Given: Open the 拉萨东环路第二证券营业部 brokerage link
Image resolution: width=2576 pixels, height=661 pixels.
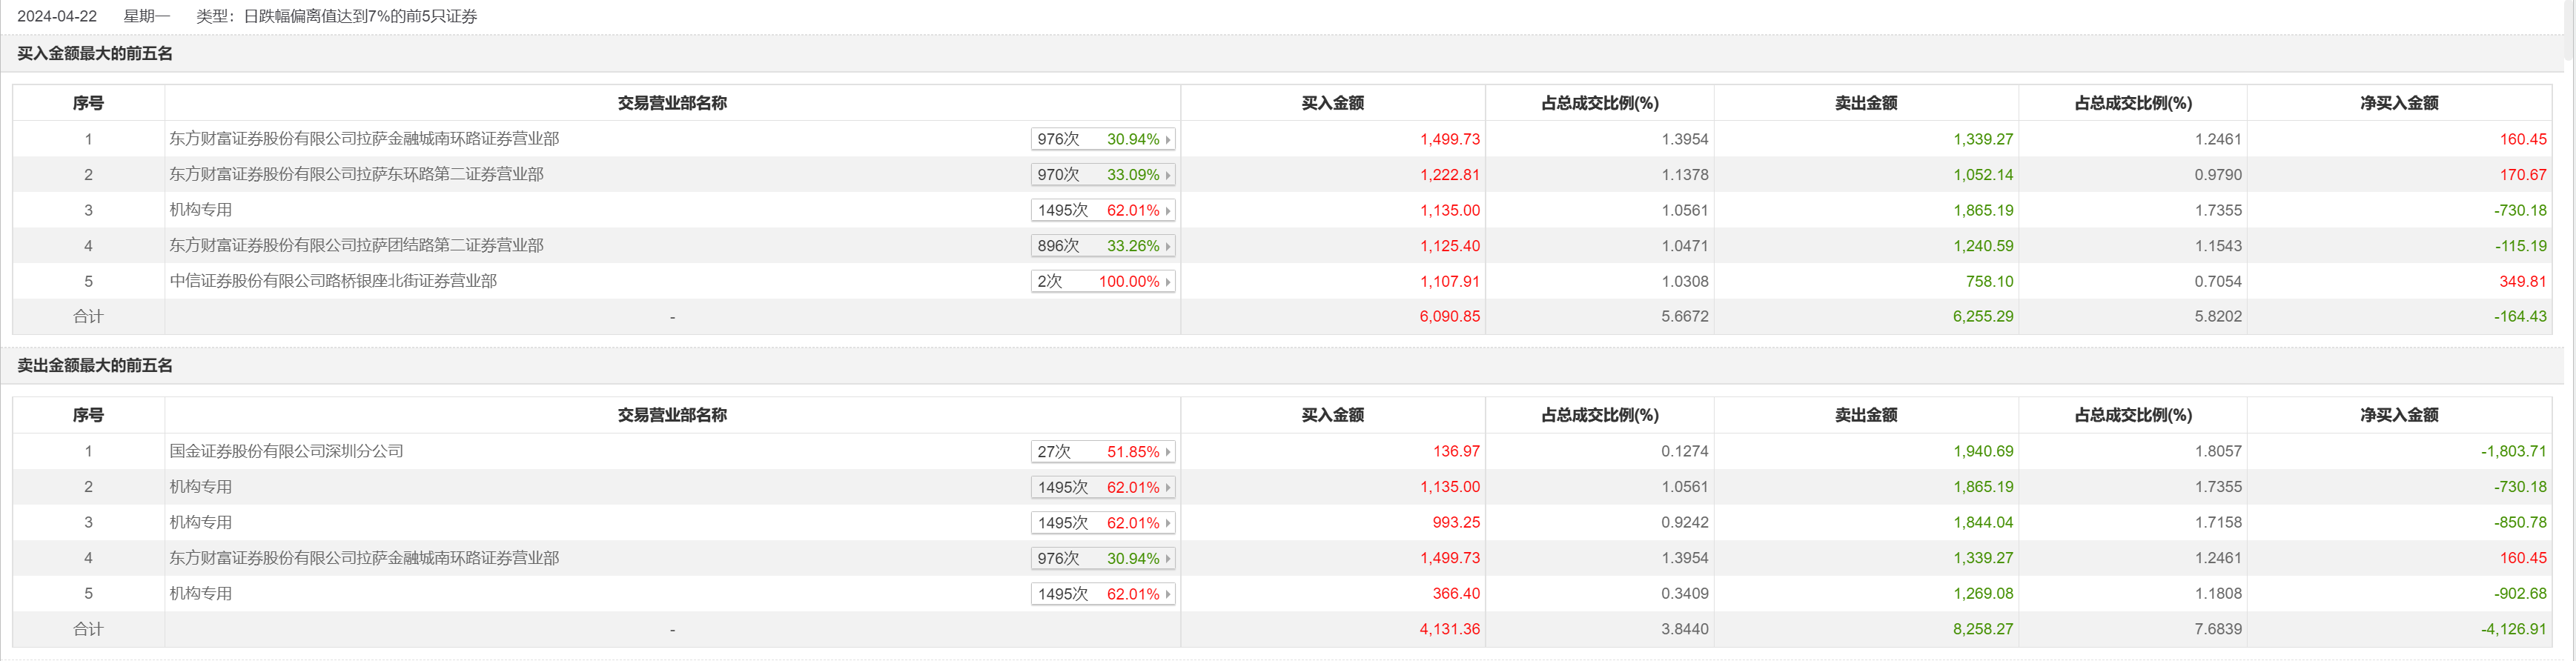Looking at the screenshot, I should click(356, 175).
